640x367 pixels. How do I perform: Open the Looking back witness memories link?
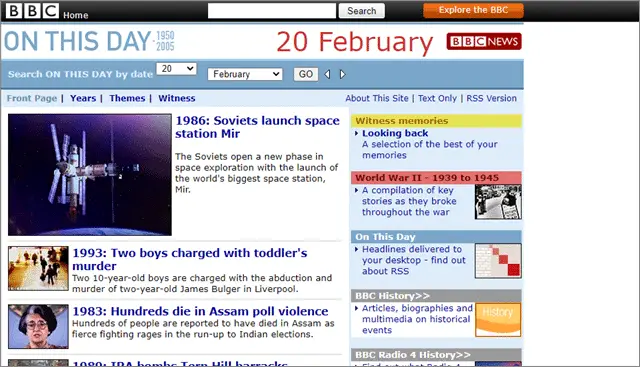tap(395, 133)
